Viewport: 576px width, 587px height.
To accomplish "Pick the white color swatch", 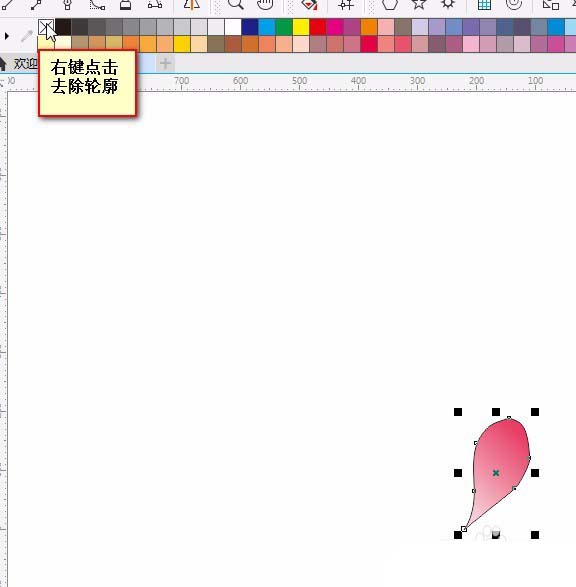I will tap(233, 27).
